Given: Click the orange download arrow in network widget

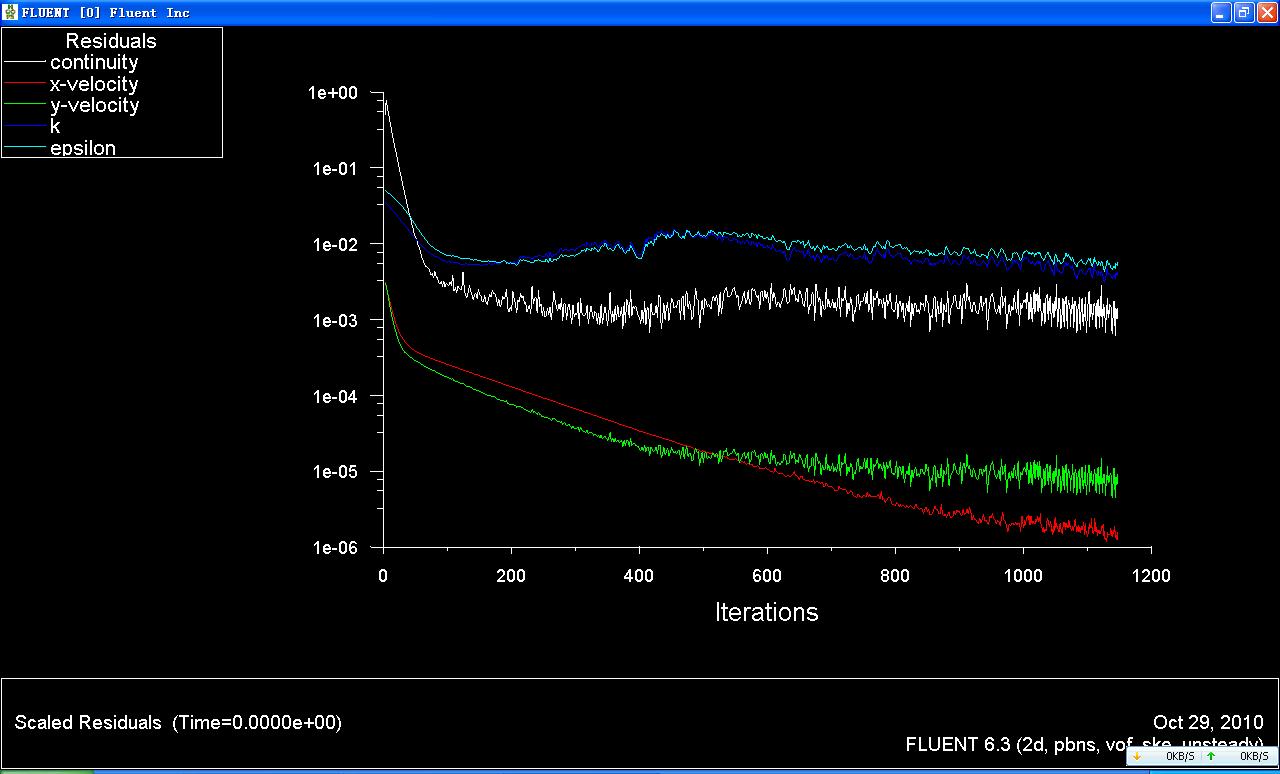Looking at the screenshot, I should pos(1137,757).
